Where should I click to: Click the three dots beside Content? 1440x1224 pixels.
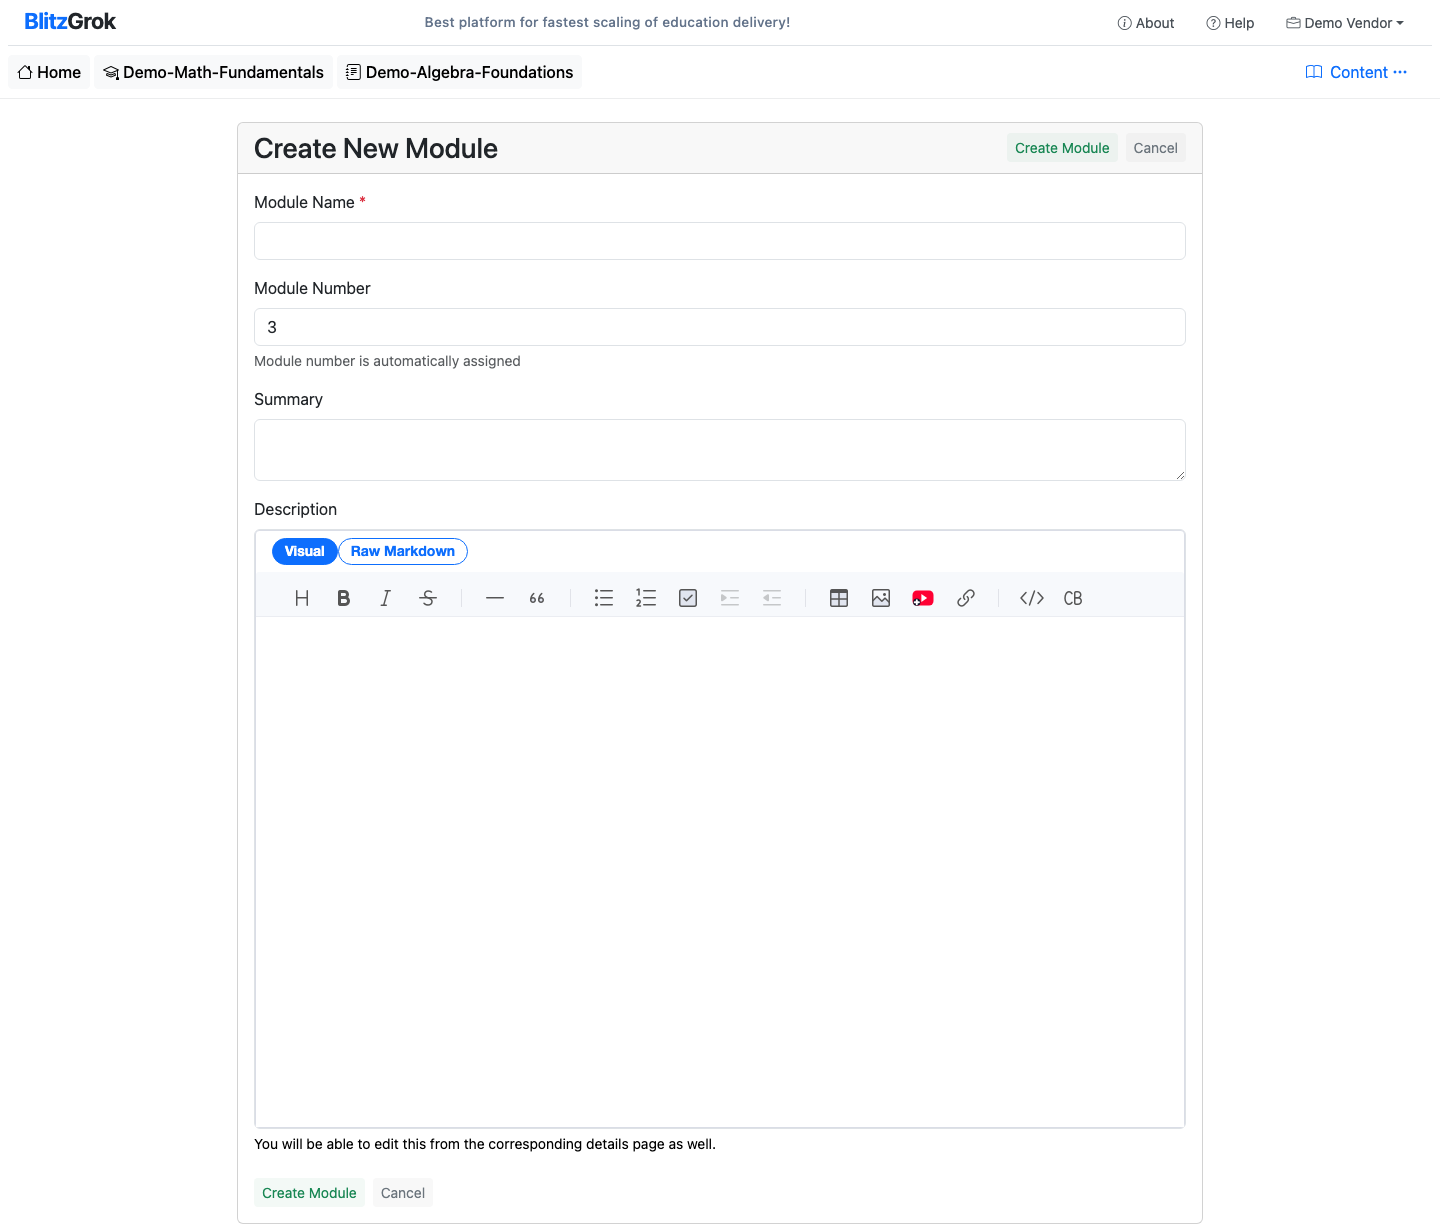click(x=1400, y=72)
